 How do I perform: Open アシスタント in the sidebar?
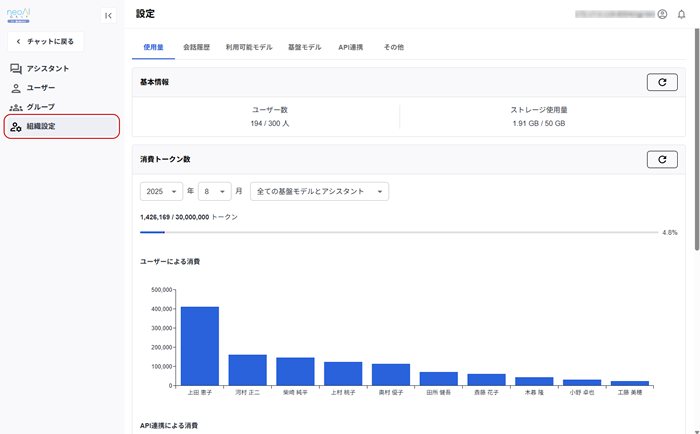46,68
